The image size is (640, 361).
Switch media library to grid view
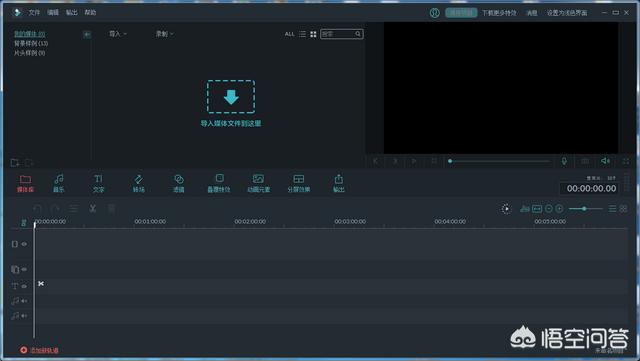[x=313, y=34]
